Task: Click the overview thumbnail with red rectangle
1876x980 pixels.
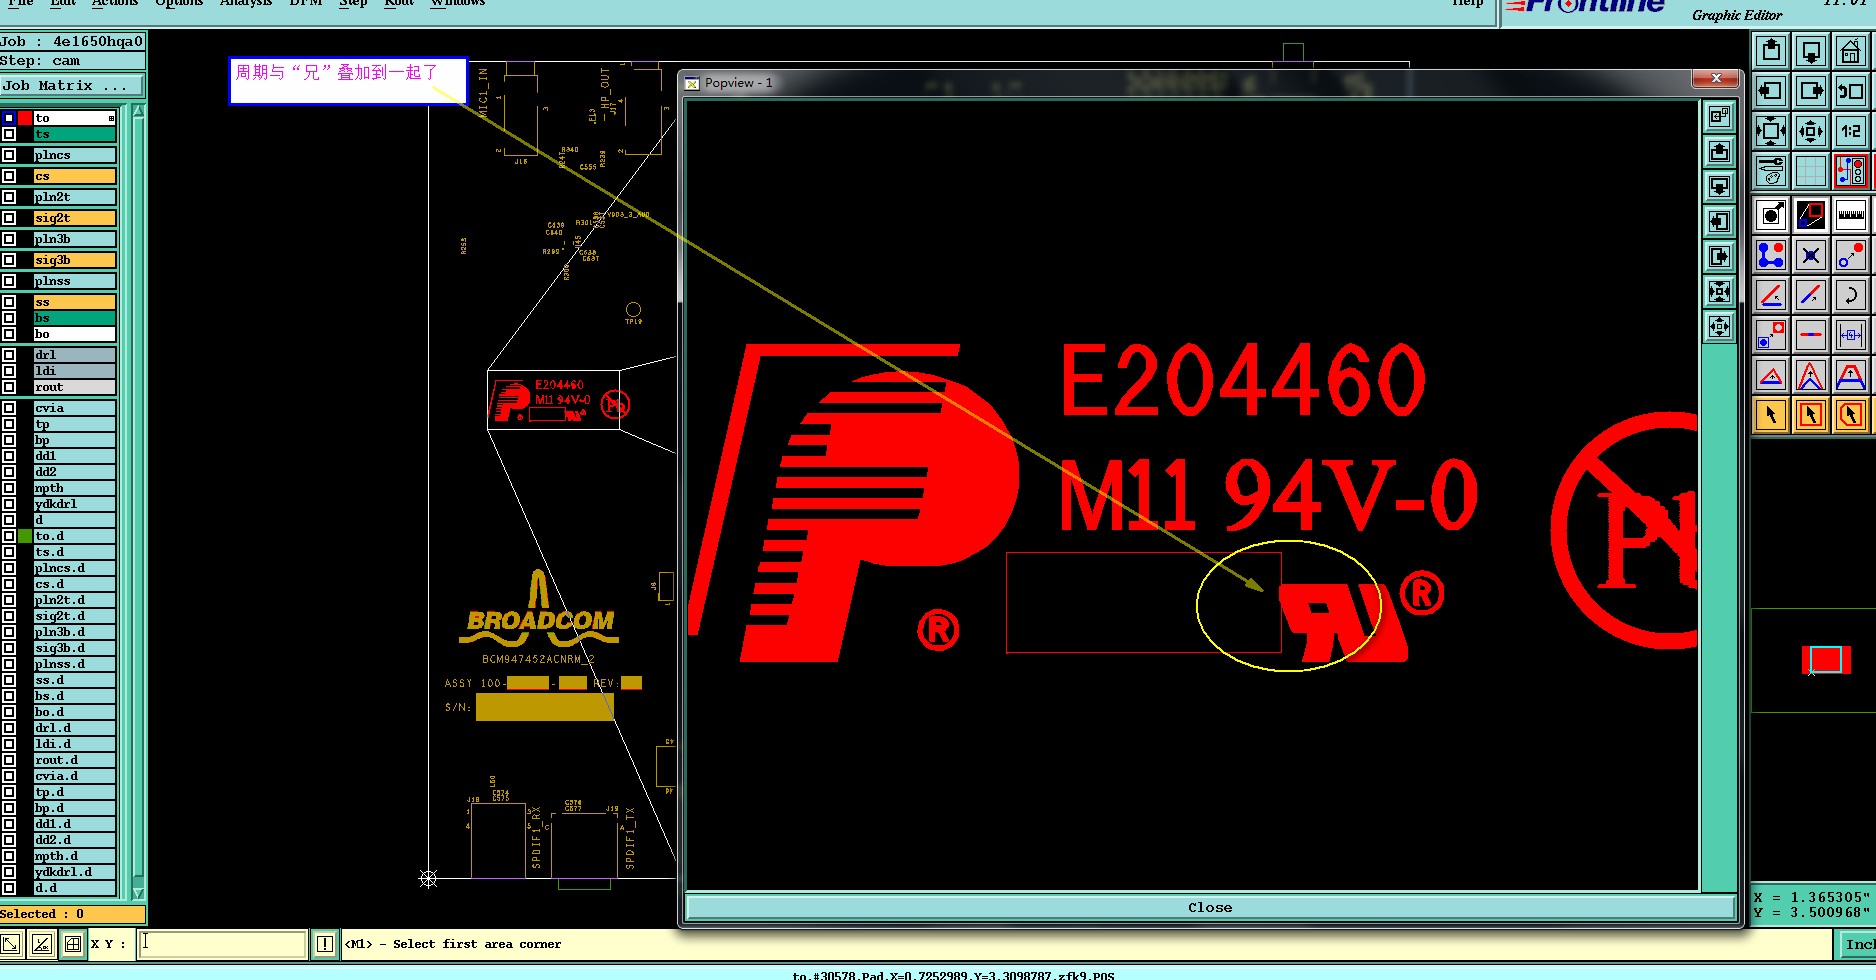Action: click(x=1825, y=660)
